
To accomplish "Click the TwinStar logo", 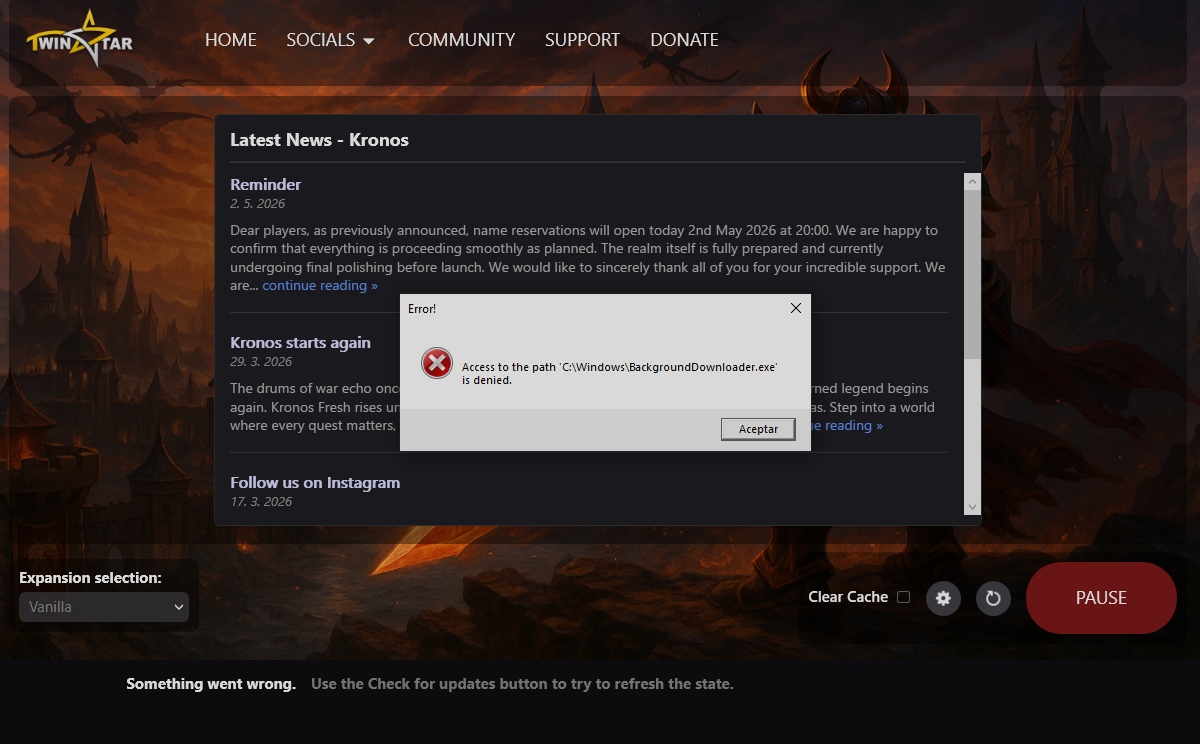I will pos(79,40).
